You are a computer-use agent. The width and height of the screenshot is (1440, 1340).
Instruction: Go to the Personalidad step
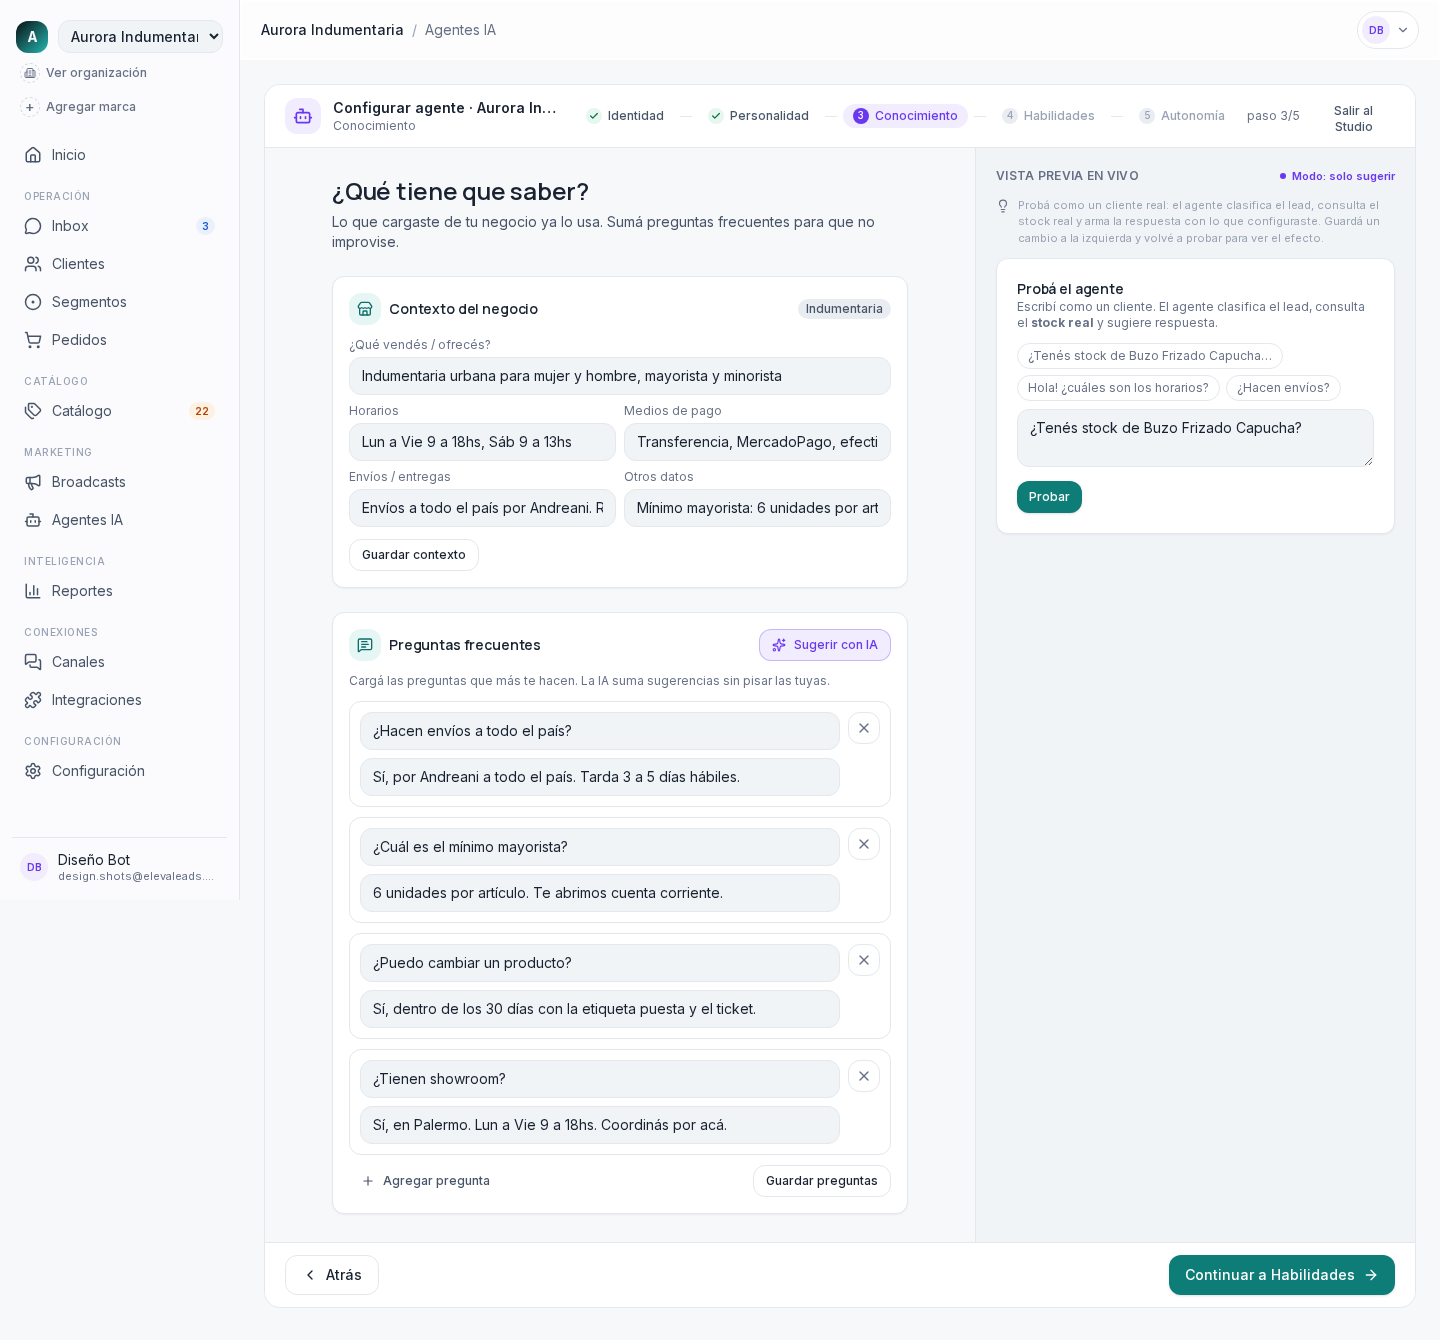[759, 116]
